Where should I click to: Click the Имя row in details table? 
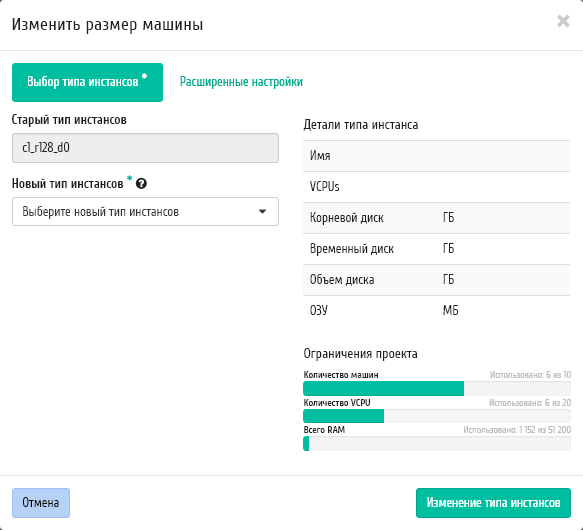(x=437, y=156)
